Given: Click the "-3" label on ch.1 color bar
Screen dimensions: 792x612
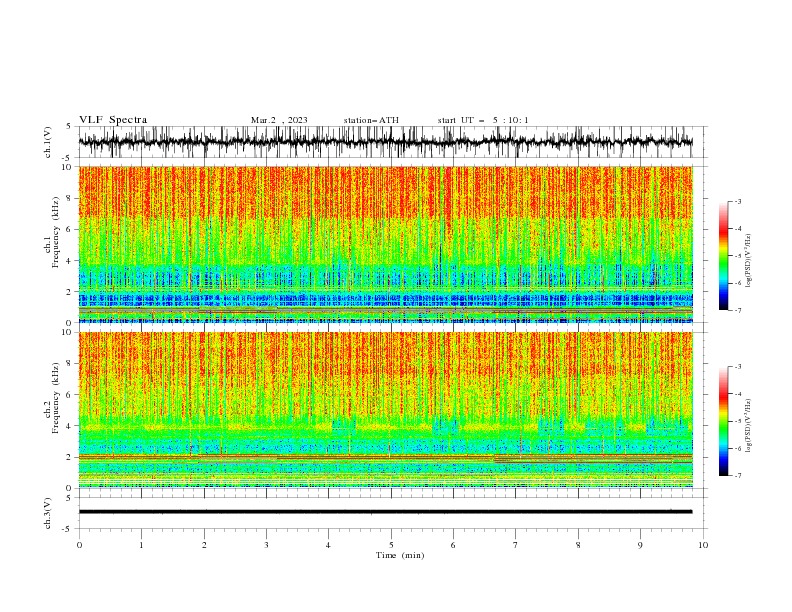Looking at the screenshot, I should 737,201.
